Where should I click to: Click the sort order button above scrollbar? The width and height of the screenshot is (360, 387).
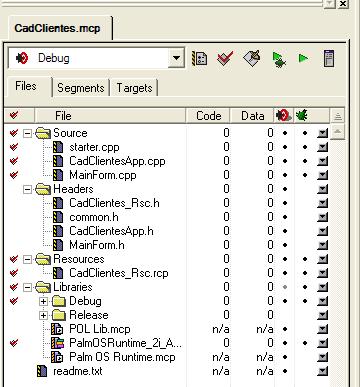pos(338,116)
